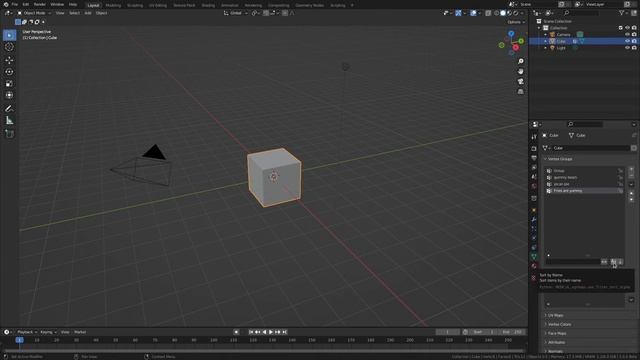
Task: Click the pan view hand icon
Action: [x=520, y=71]
